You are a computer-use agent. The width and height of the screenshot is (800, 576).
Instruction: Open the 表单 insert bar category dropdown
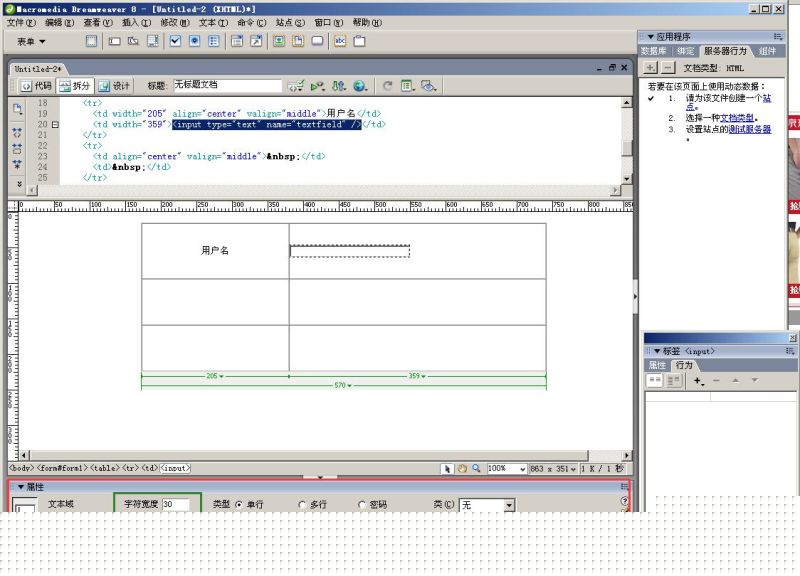[32, 41]
